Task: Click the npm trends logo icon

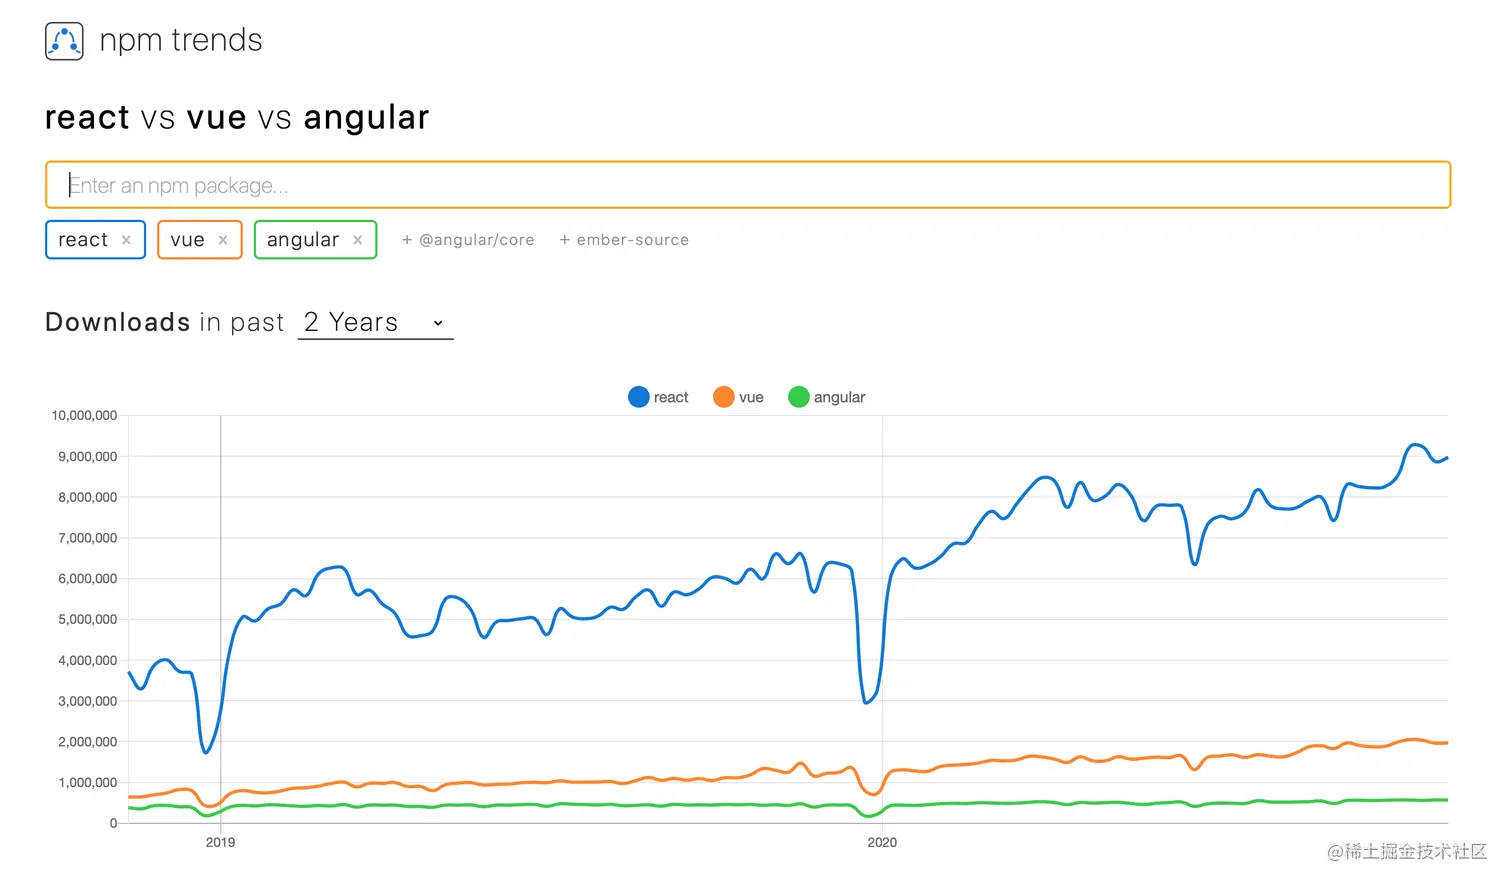Action: (64, 41)
